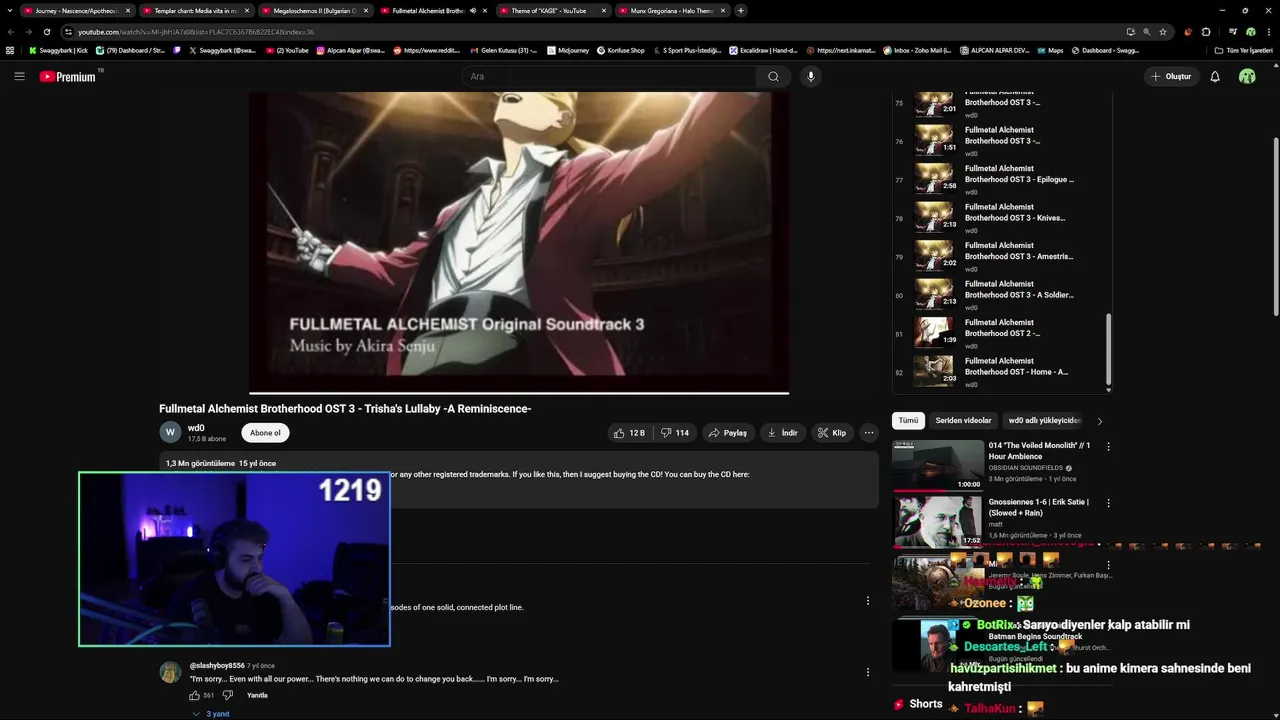
Task: Click the search magnifier button
Action: (773, 76)
